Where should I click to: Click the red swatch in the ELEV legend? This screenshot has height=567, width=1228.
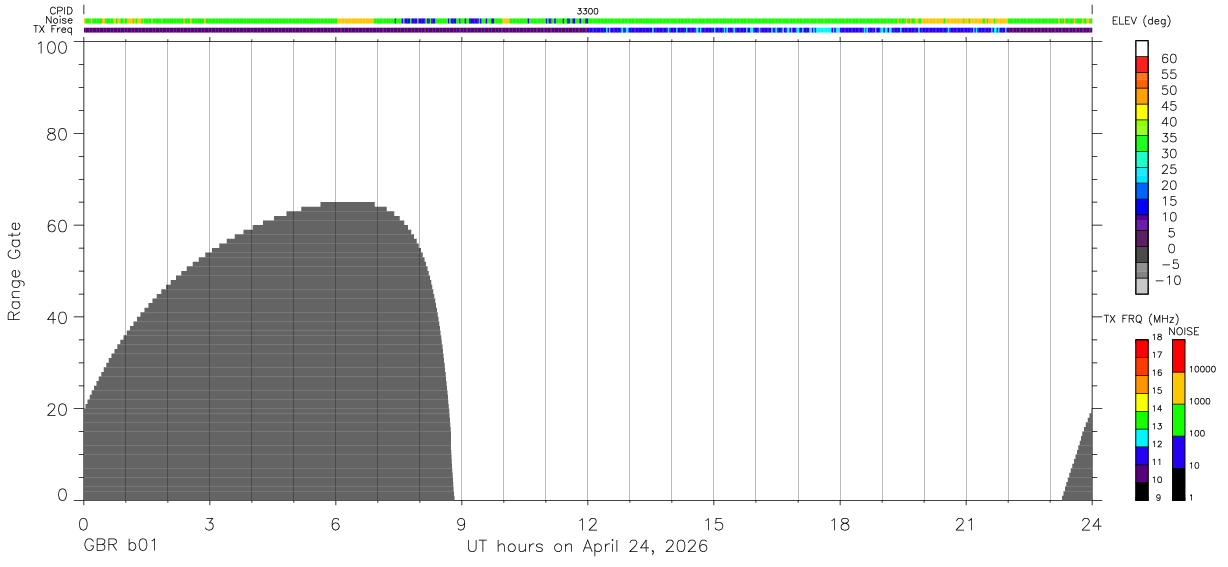tap(1142, 64)
